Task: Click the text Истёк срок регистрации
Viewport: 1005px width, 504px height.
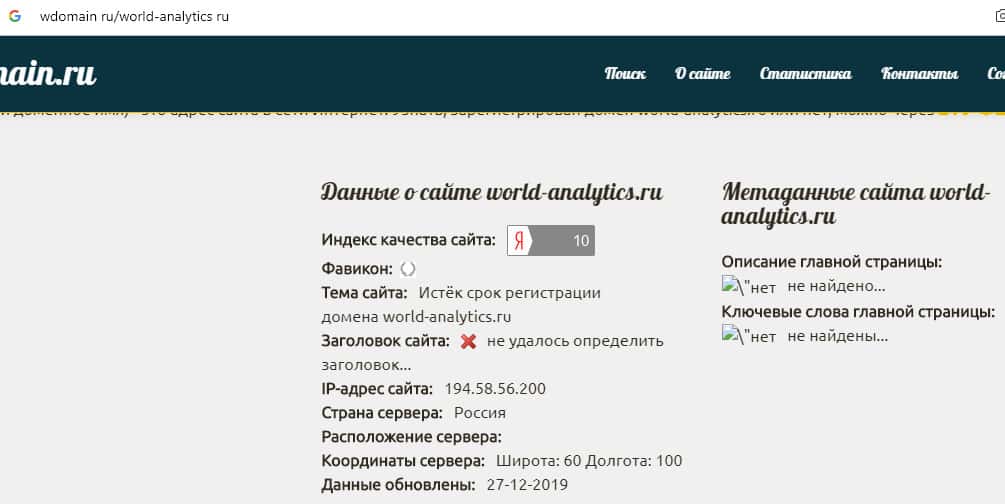Action: coord(510,293)
